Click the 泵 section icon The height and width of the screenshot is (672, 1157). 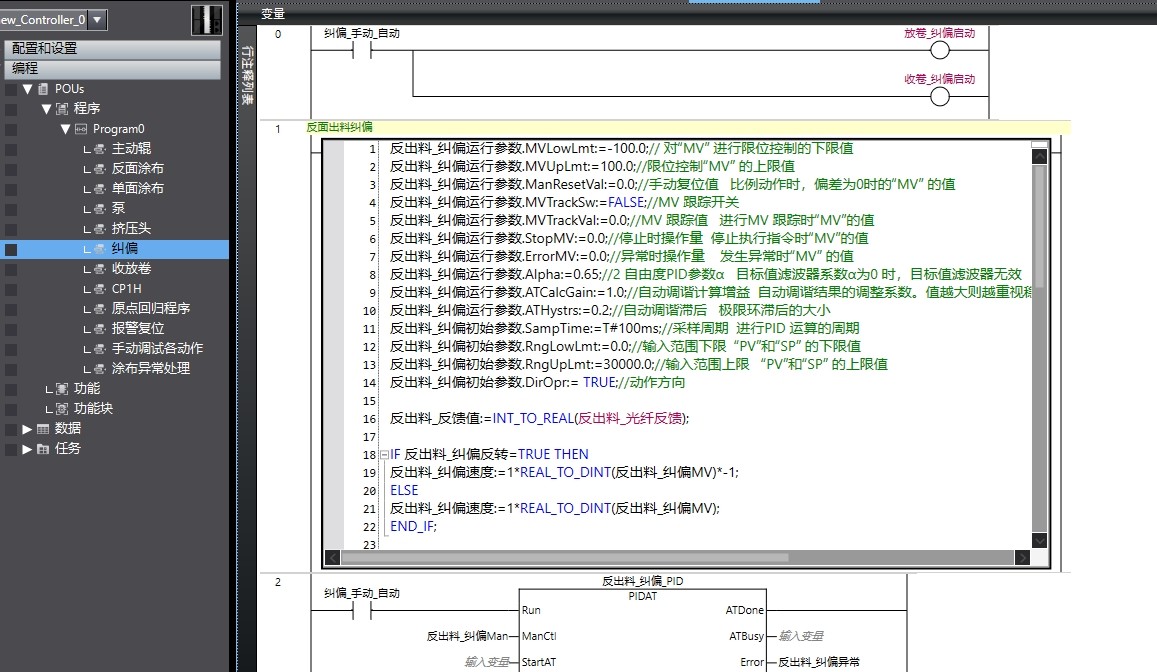click(x=100, y=209)
